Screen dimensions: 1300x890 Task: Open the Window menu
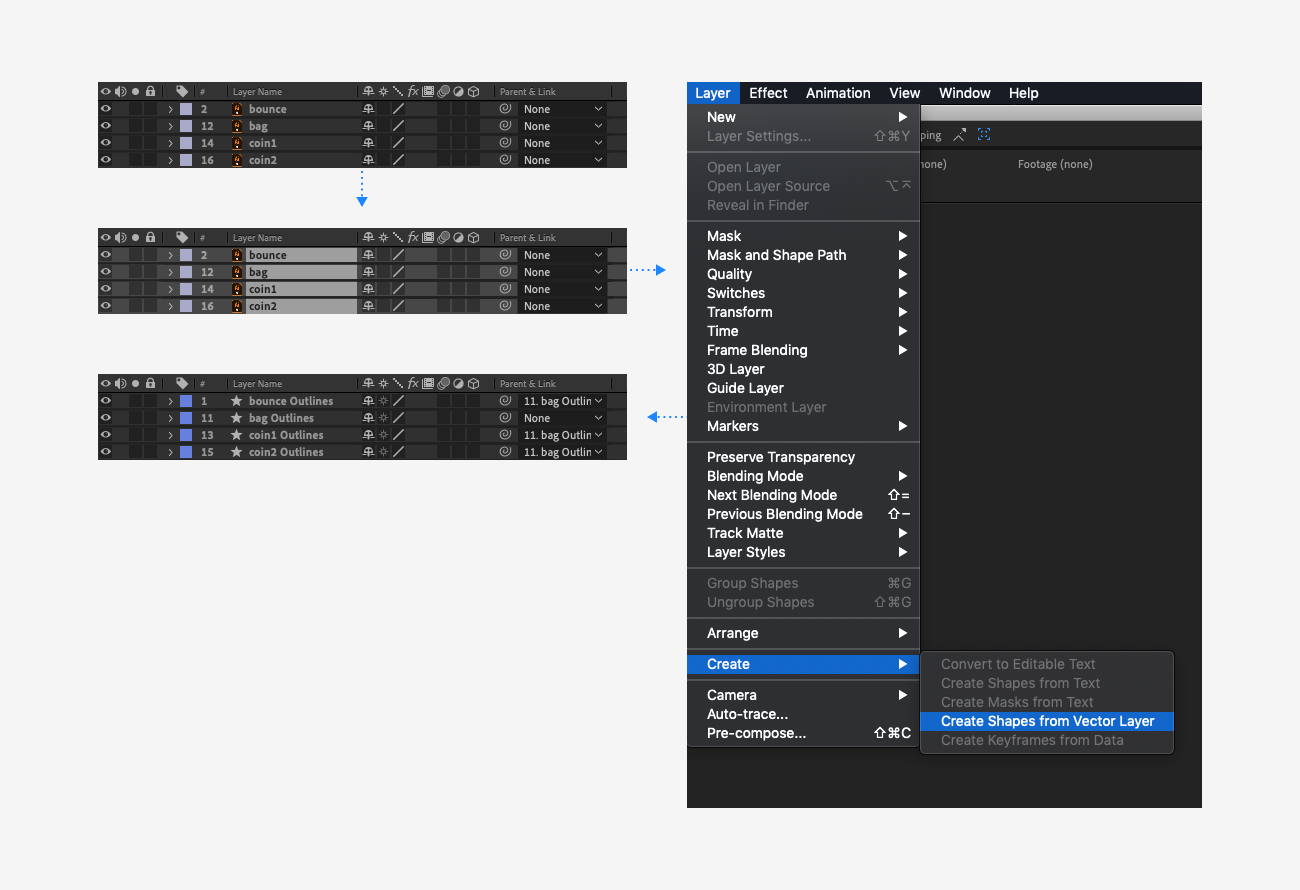[965, 93]
